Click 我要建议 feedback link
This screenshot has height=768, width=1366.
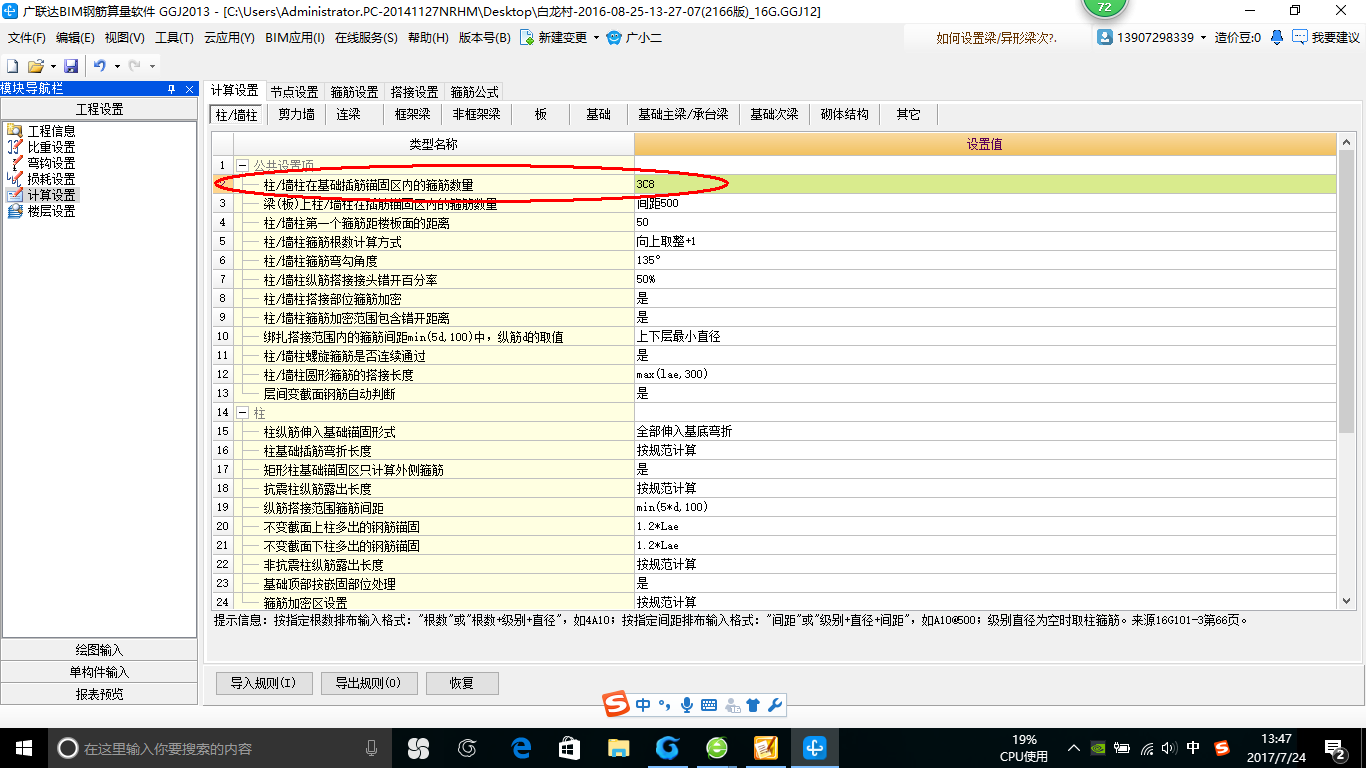click(1326, 38)
